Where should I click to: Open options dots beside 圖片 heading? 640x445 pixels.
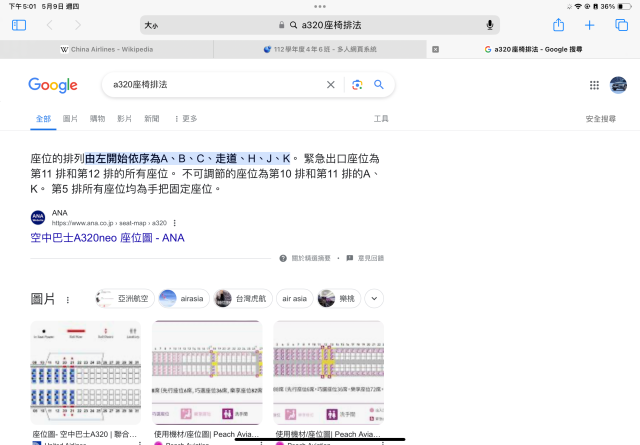[x=68, y=300]
